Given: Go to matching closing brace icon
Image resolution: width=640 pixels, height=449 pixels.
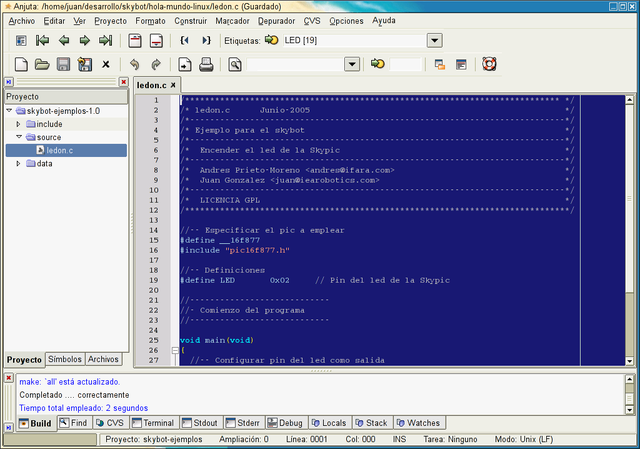Looking at the screenshot, I should (206, 40).
